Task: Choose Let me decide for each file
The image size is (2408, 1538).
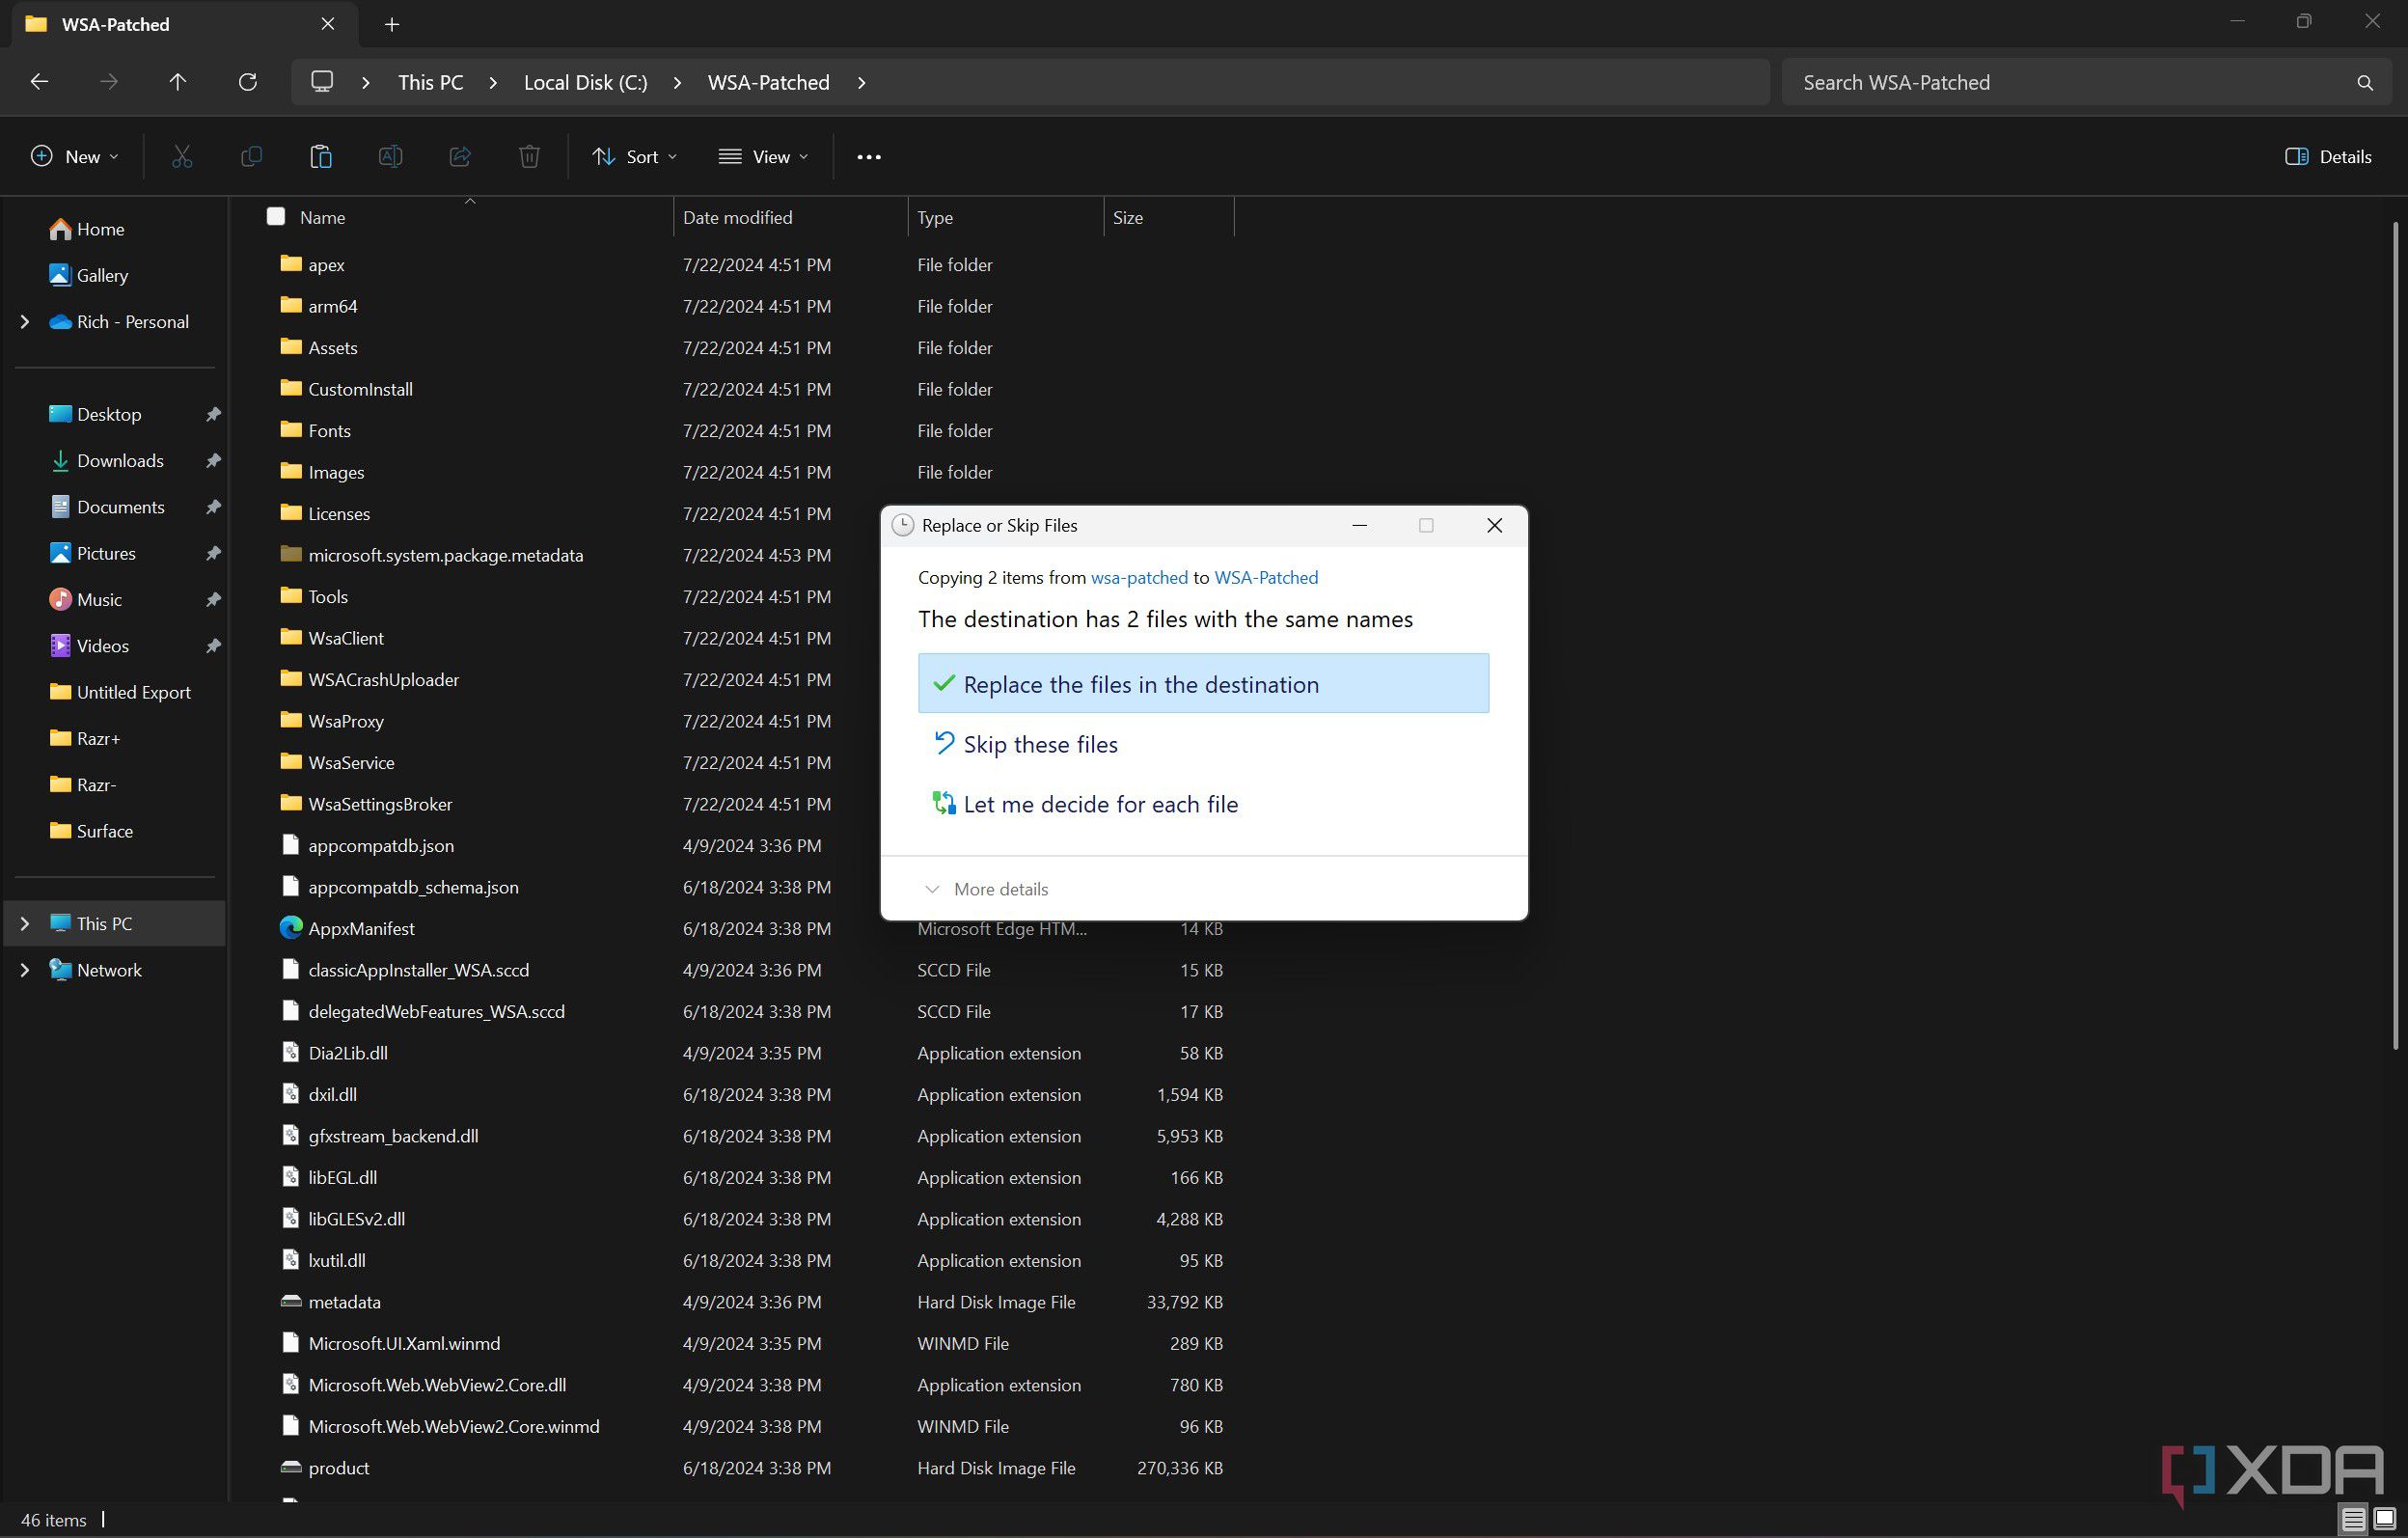Action: 1203,804
